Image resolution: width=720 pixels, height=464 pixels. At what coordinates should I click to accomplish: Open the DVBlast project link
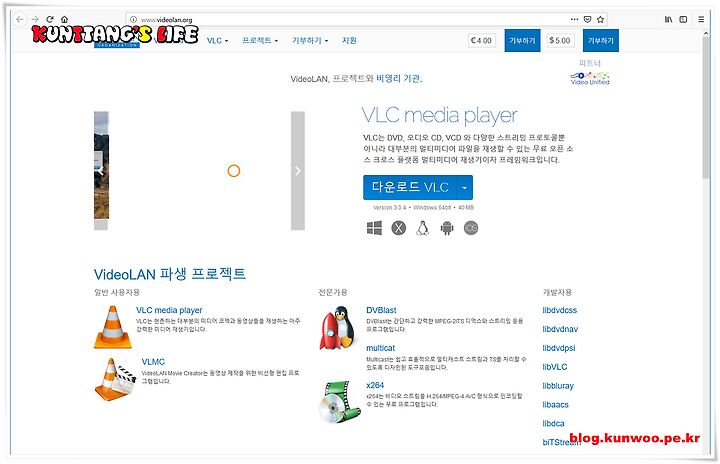381,310
